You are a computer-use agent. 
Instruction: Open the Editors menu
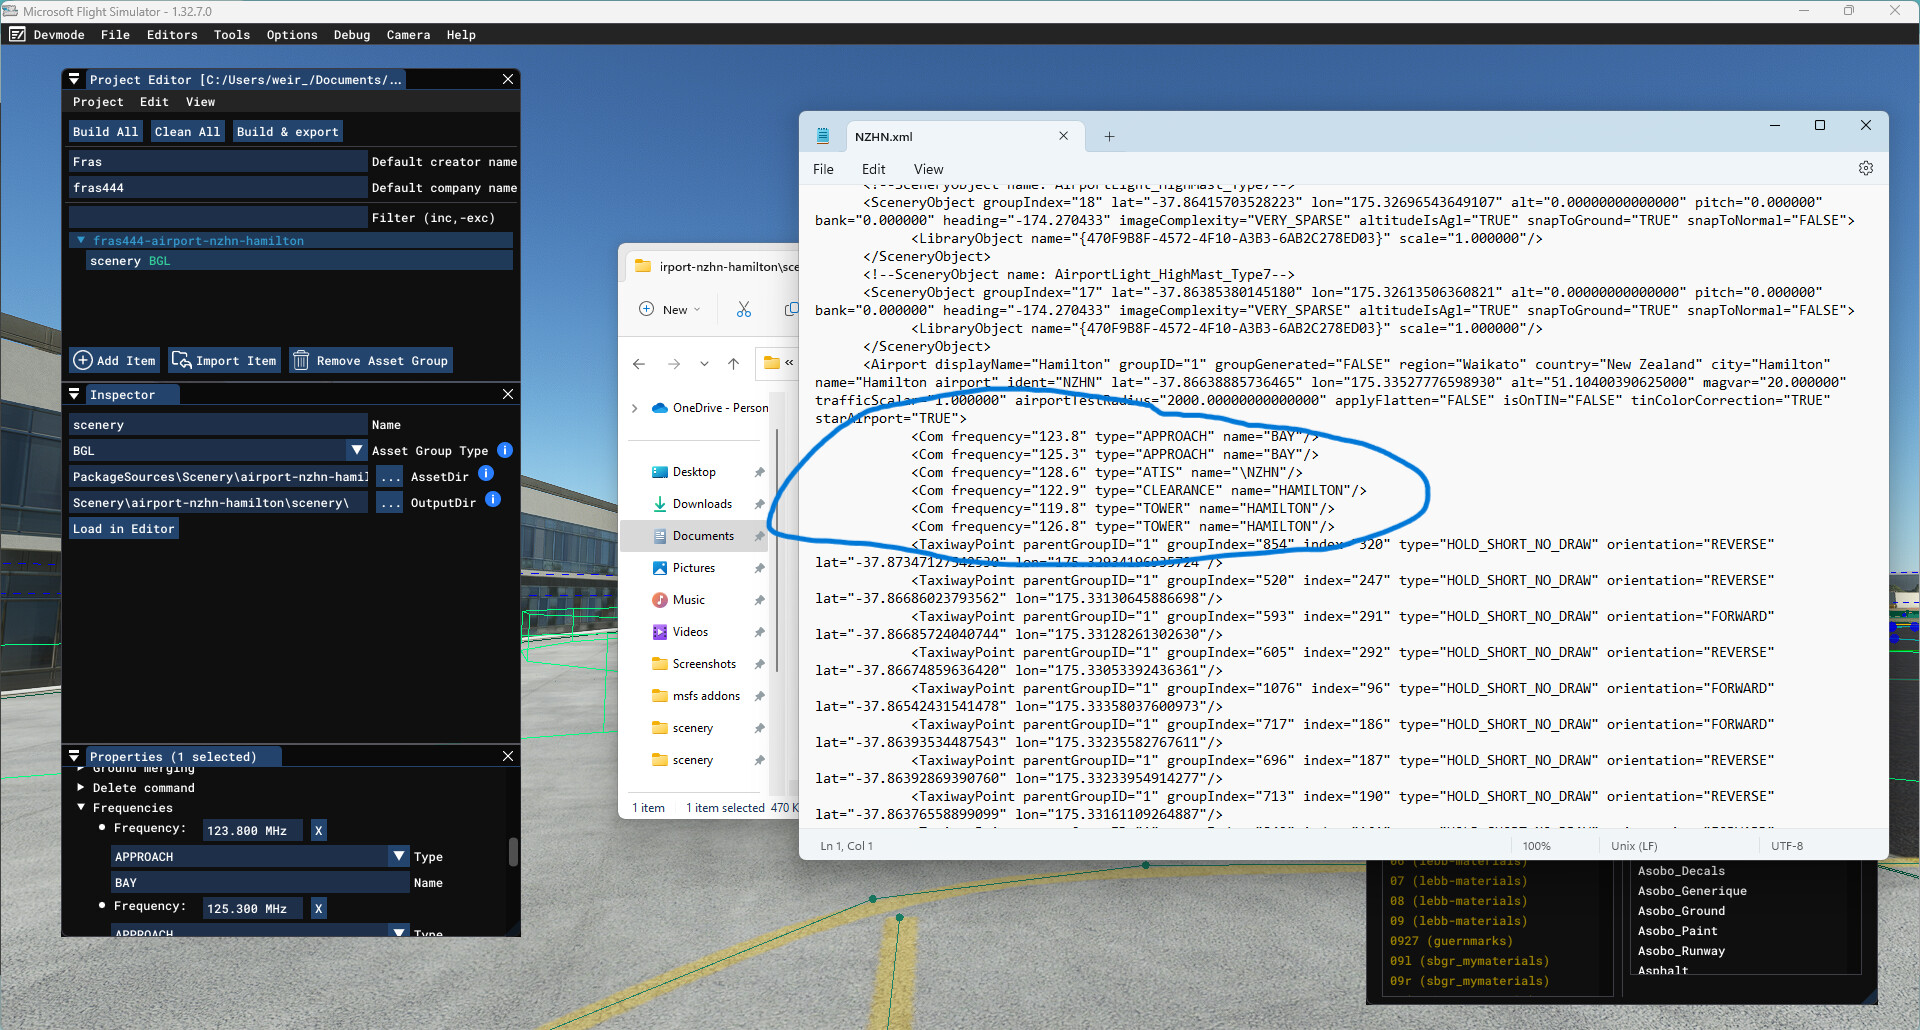172,34
